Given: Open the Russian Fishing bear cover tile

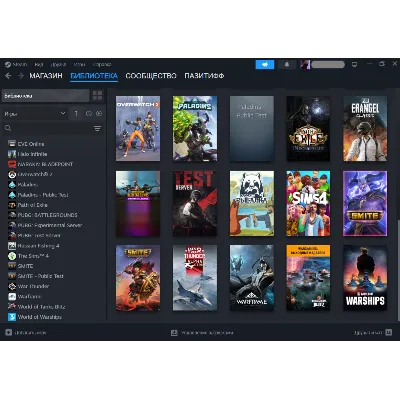Looking at the screenshot, I should [252, 203].
